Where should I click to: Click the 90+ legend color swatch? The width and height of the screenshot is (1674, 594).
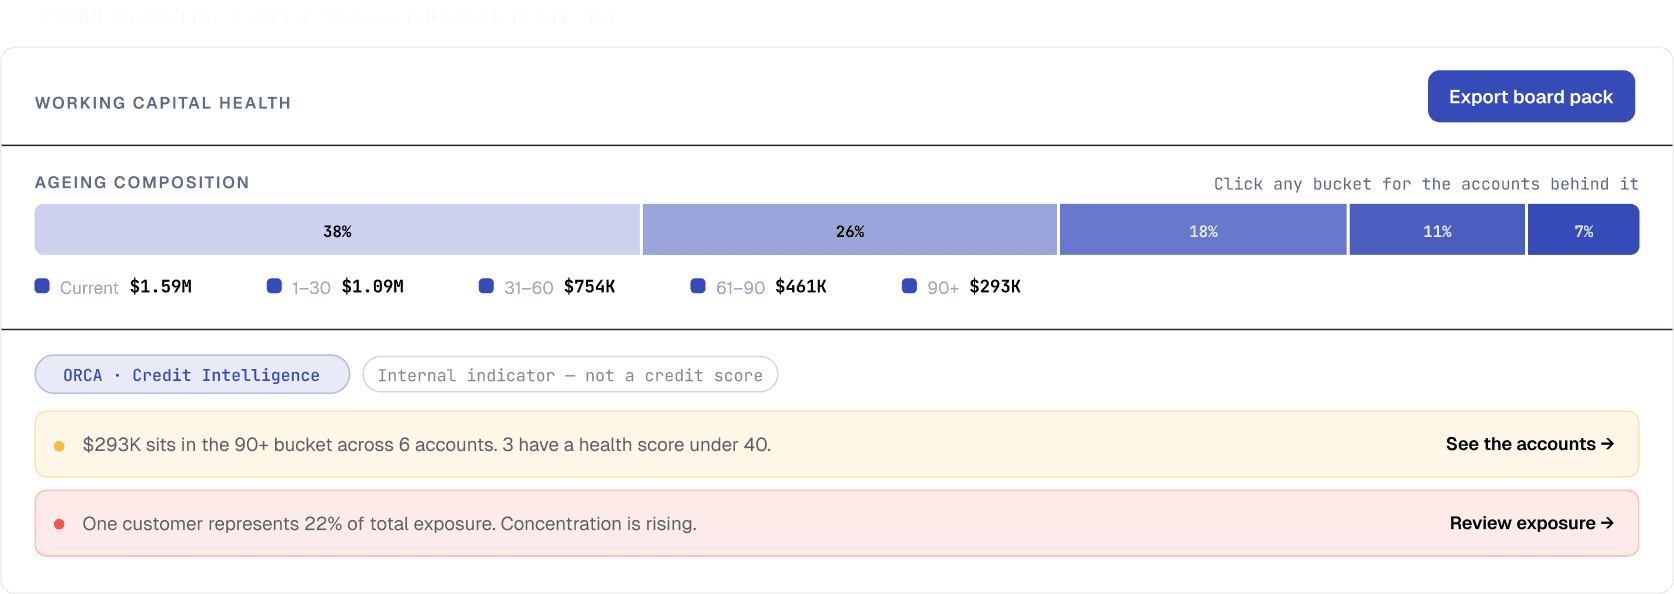[x=909, y=286]
